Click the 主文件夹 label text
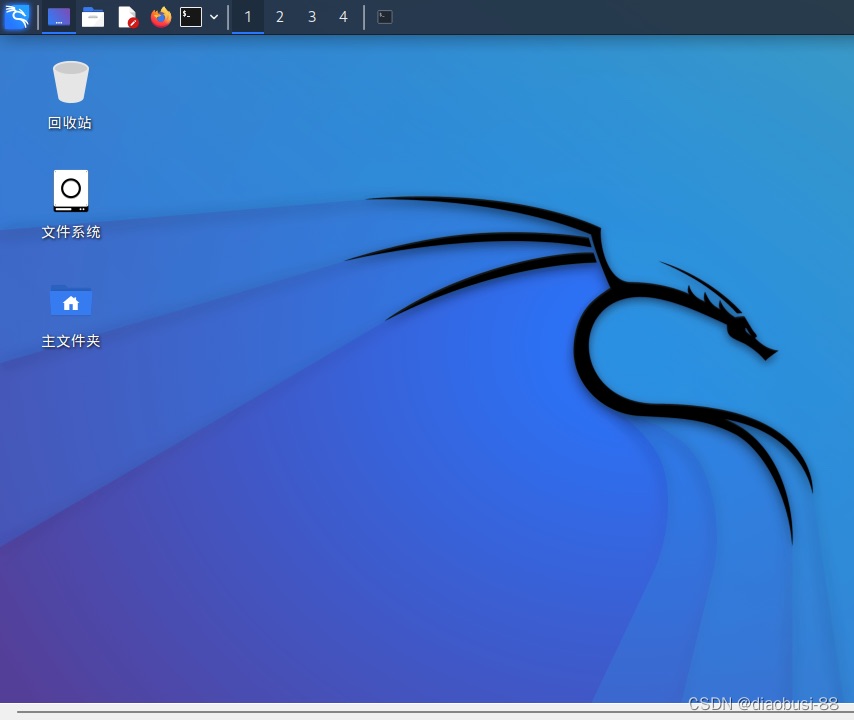This screenshot has width=854, height=720. (71, 341)
